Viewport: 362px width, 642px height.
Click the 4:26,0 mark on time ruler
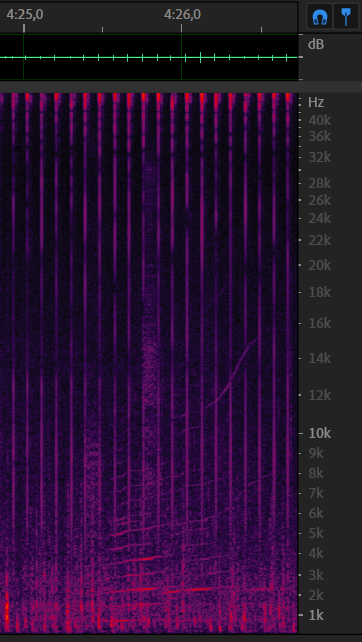182,15
